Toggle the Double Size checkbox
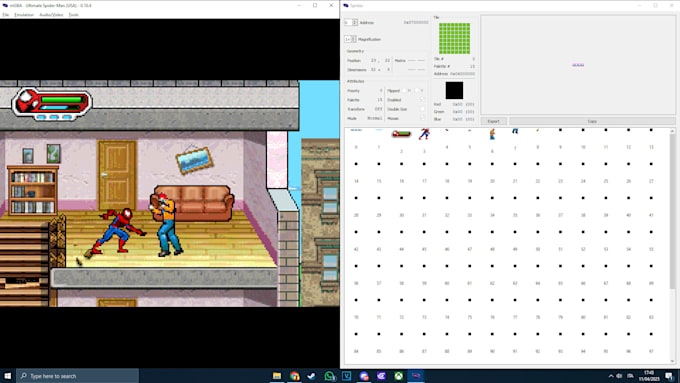 [x=423, y=109]
